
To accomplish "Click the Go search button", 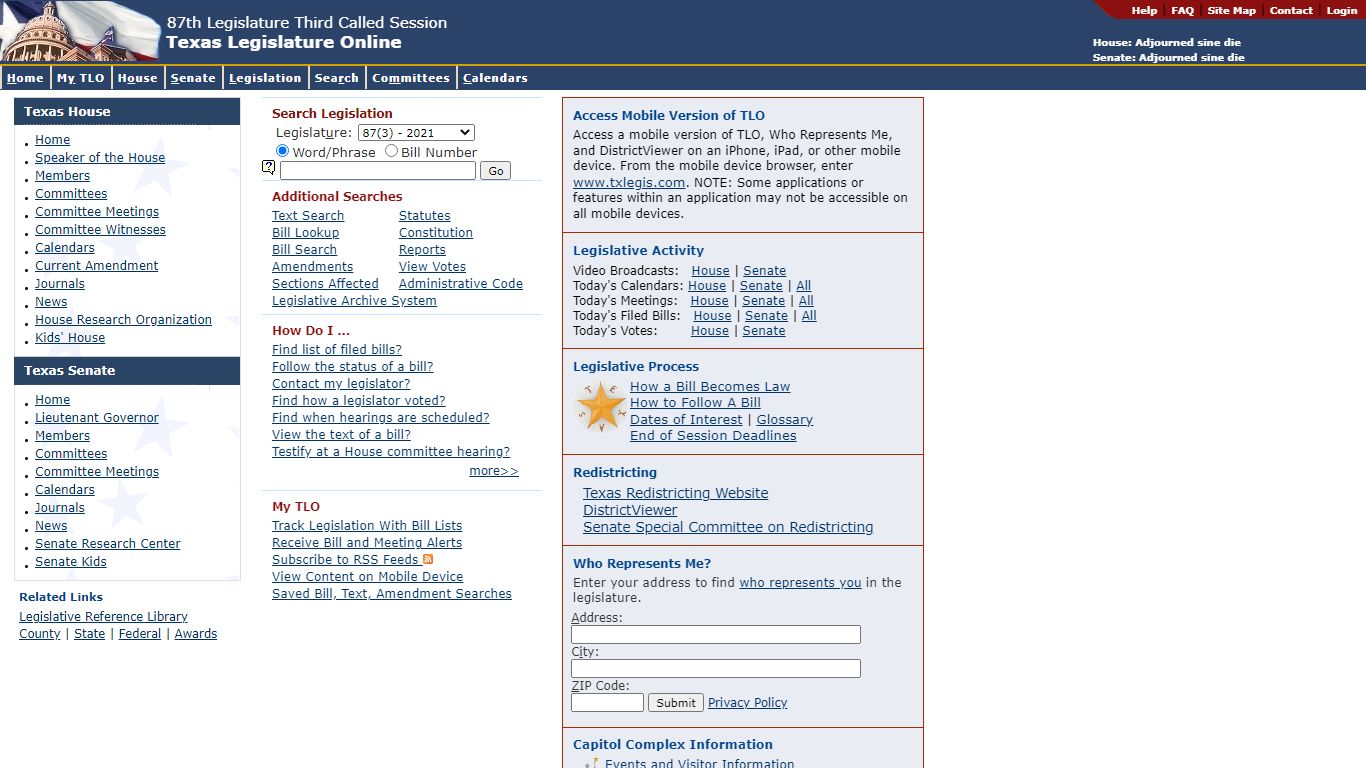I will click(x=495, y=171).
